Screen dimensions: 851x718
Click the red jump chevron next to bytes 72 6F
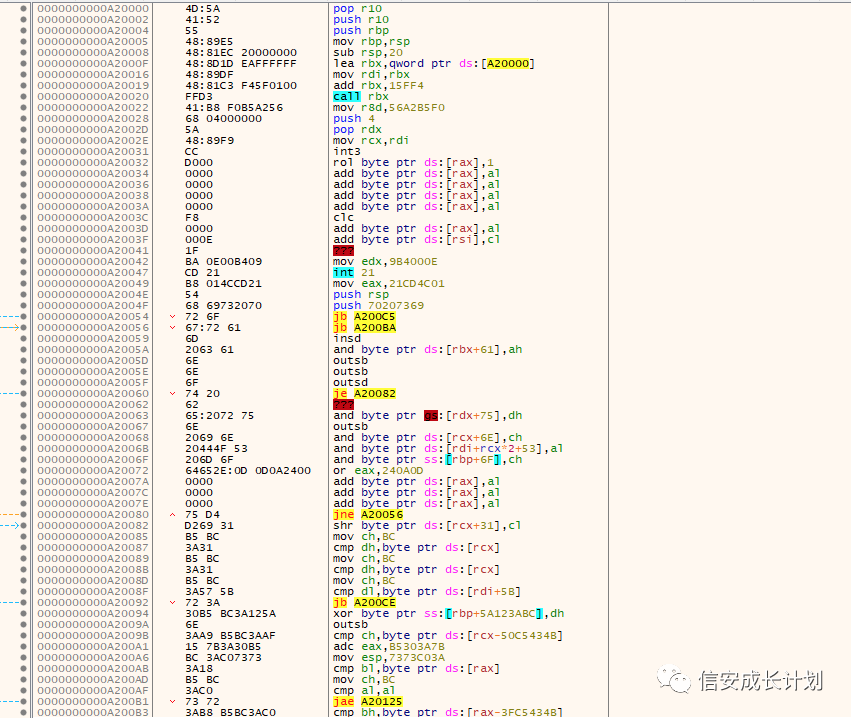tap(173, 316)
